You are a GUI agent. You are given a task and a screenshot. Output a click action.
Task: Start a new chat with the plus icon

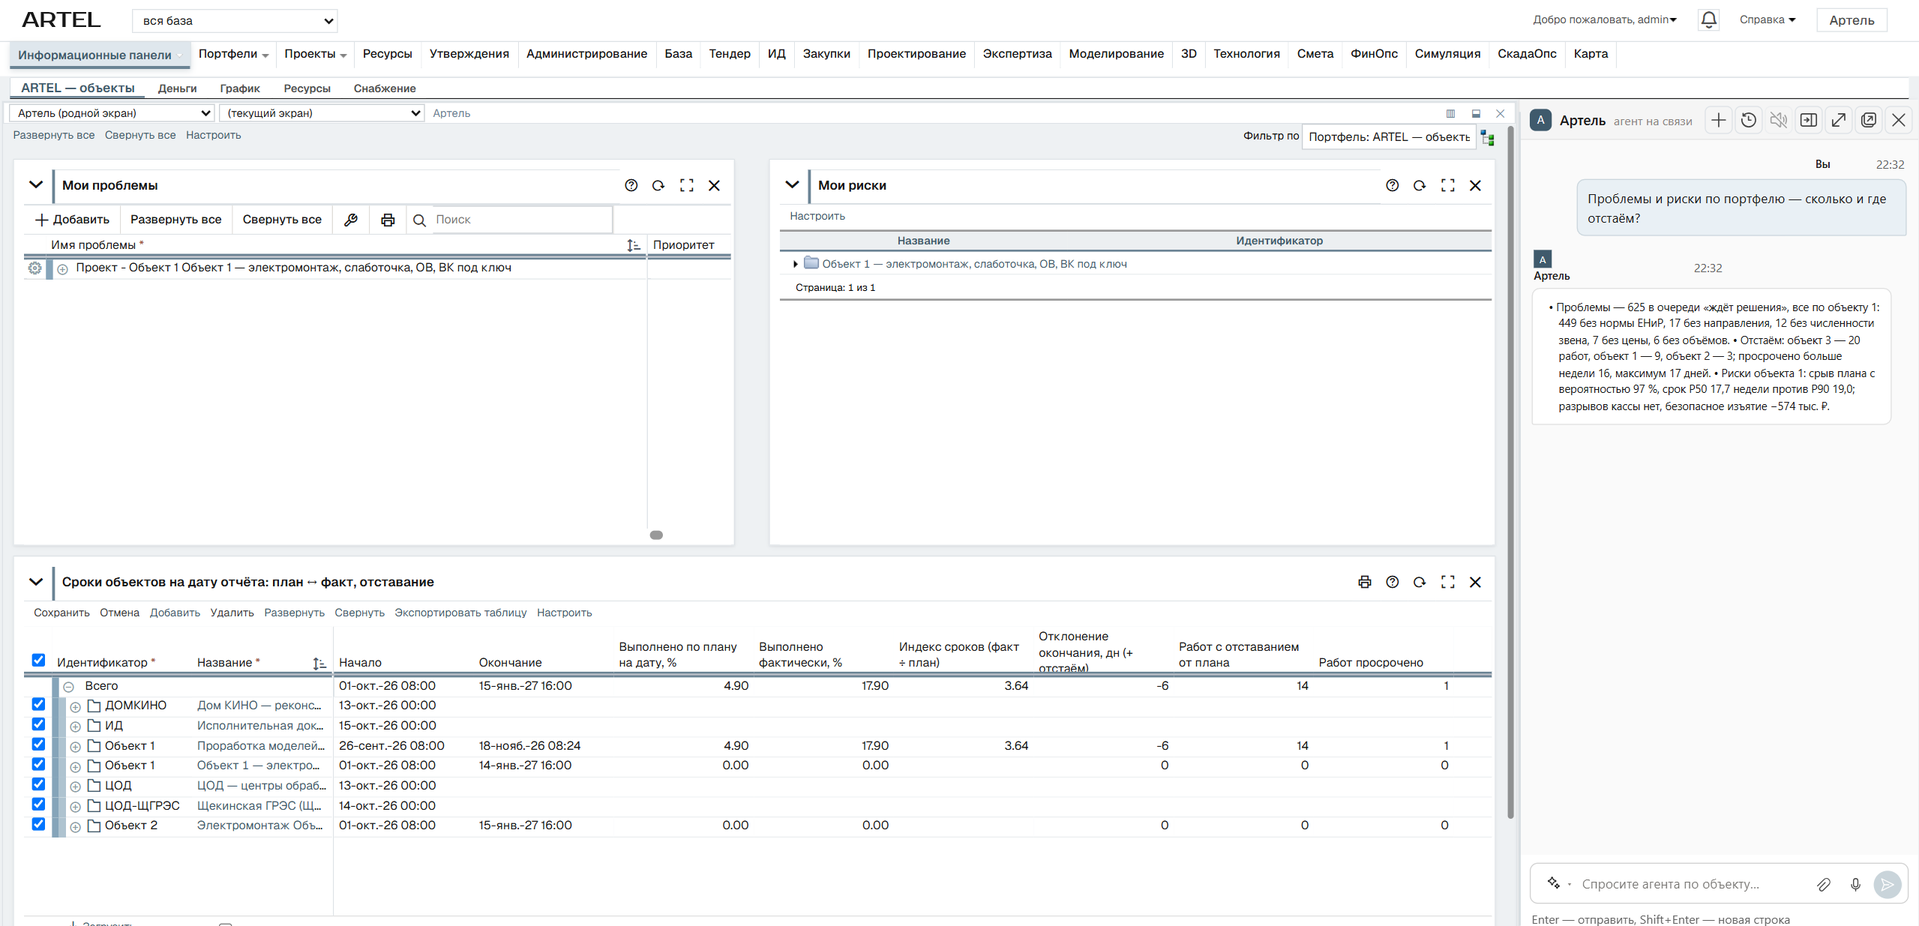tap(1718, 120)
